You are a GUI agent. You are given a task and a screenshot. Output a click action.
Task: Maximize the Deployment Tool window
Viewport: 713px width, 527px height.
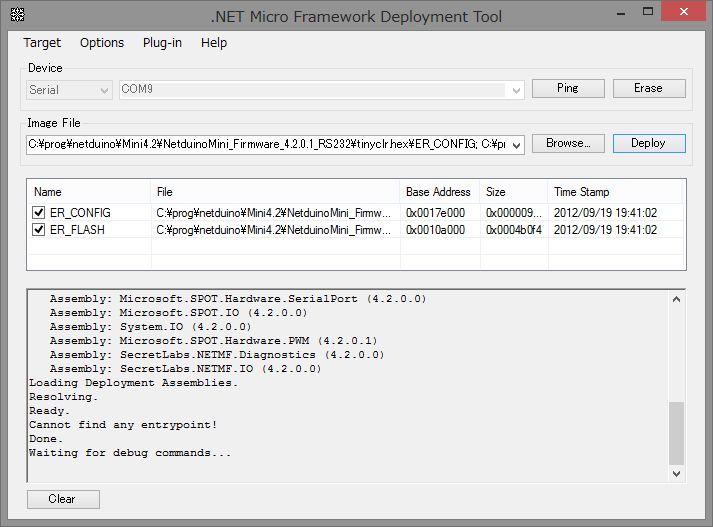[648, 12]
